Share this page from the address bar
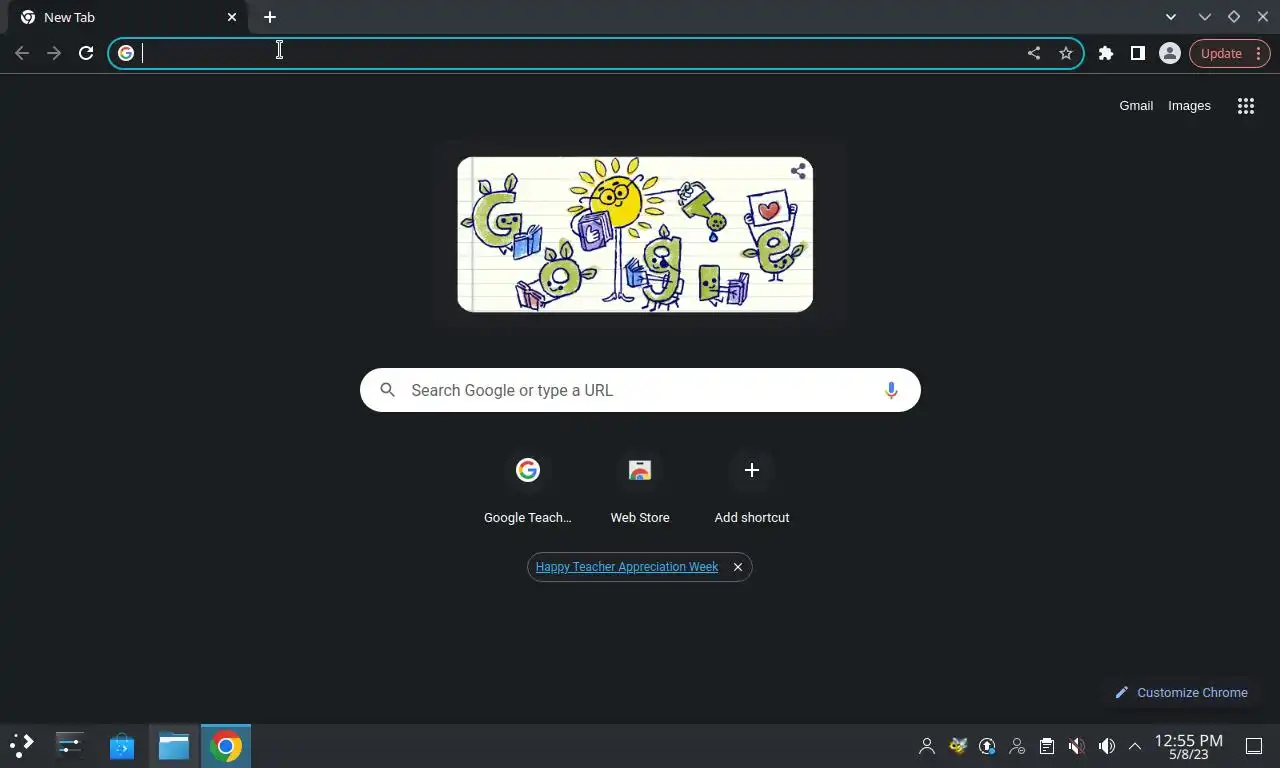 1034,53
